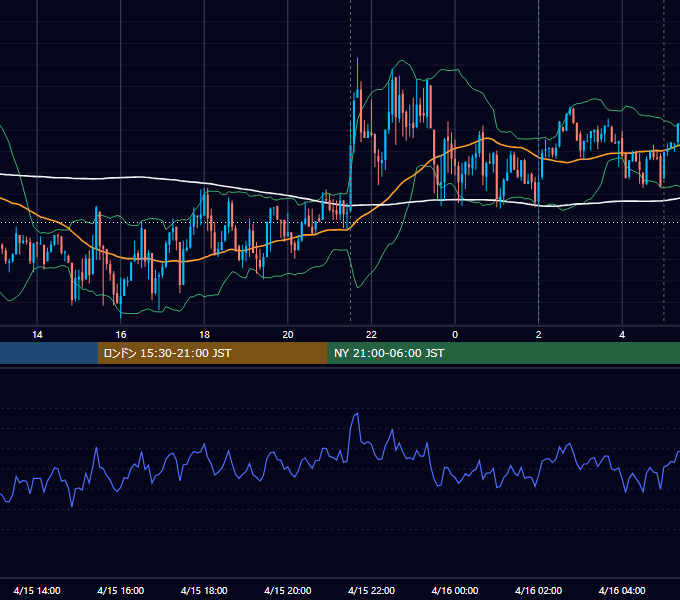Click the 16 hour axis label

pos(121,335)
